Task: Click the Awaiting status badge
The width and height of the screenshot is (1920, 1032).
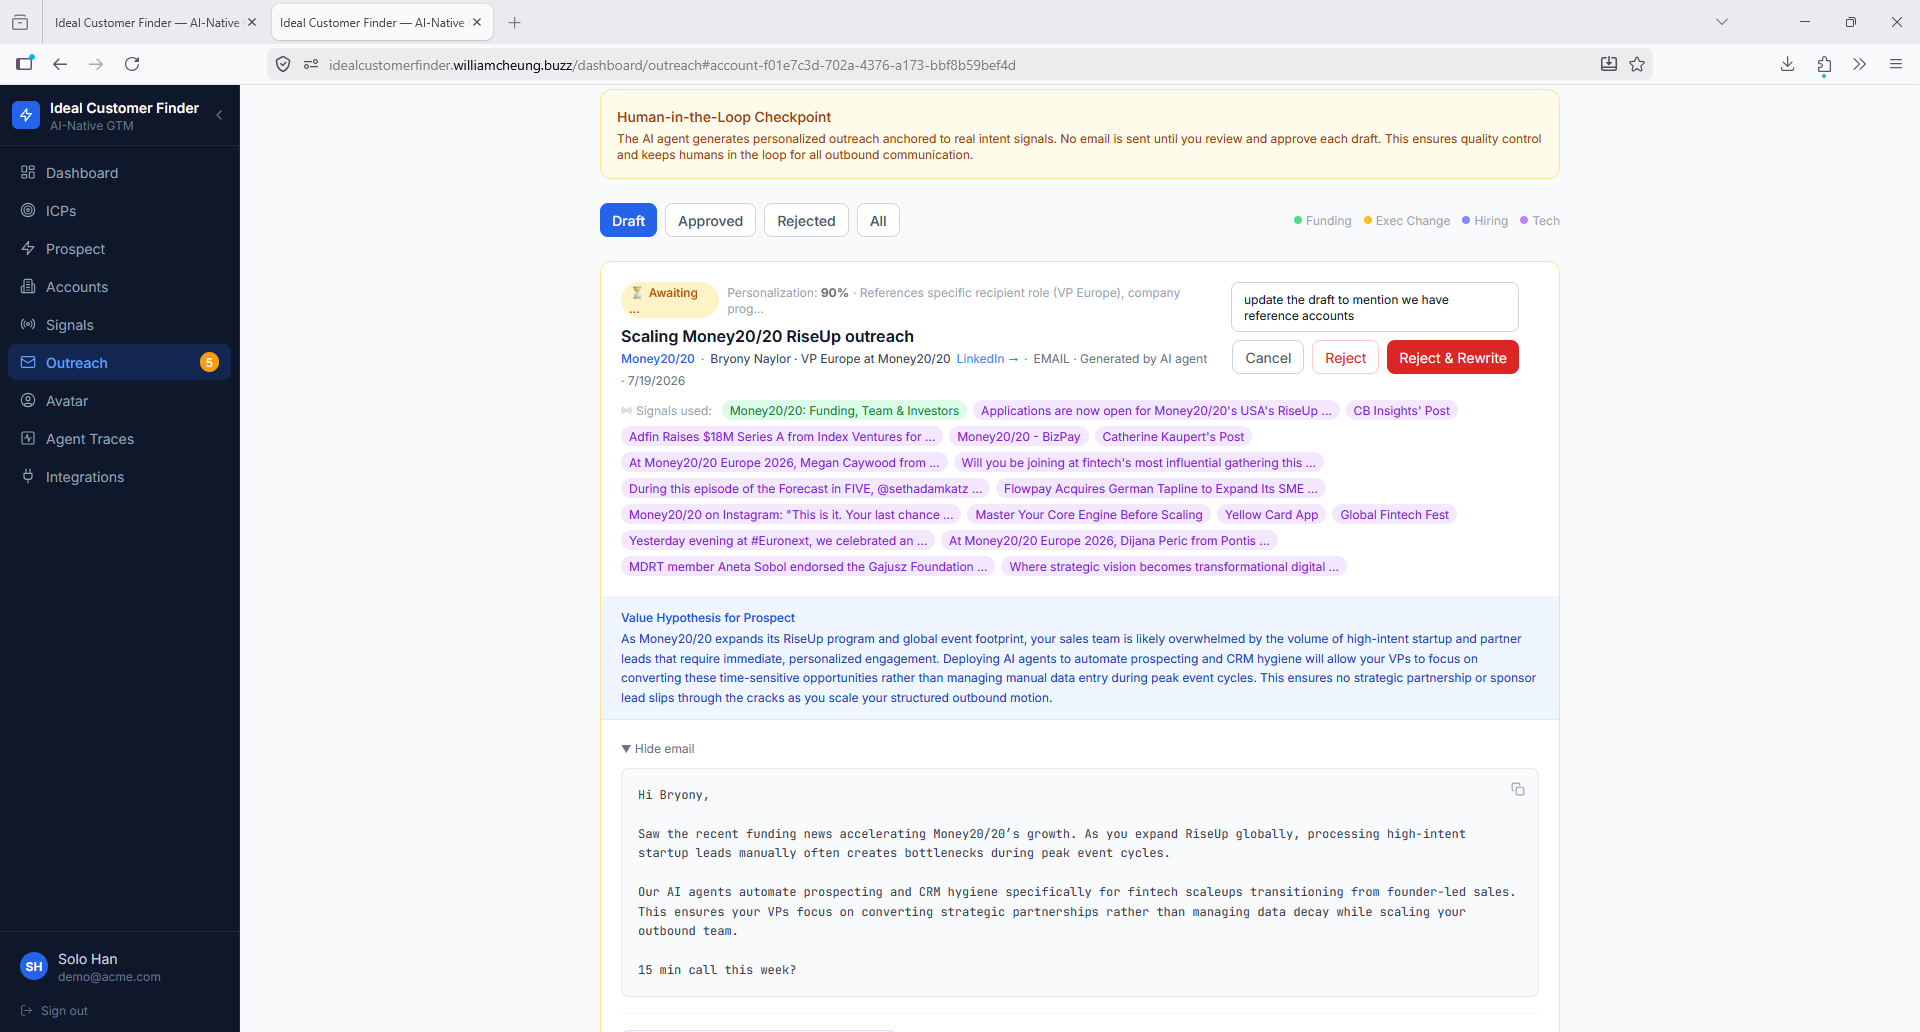Action: point(669,300)
